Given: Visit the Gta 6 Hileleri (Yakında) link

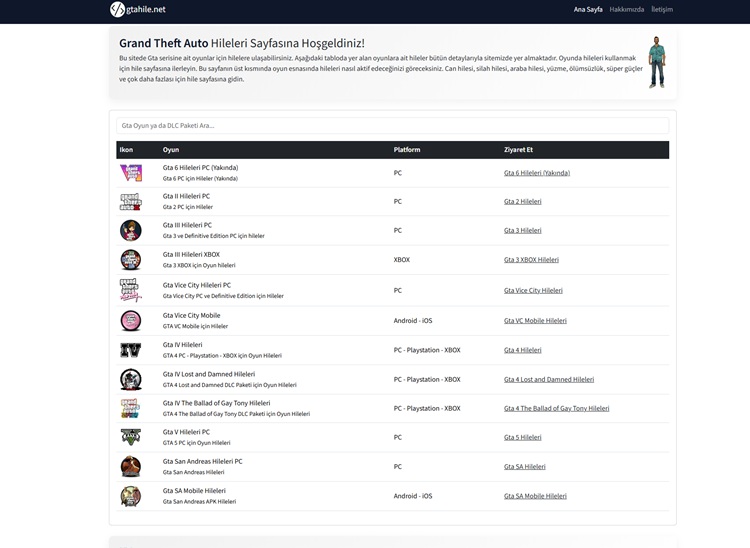Looking at the screenshot, I should (x=536, y=173).
